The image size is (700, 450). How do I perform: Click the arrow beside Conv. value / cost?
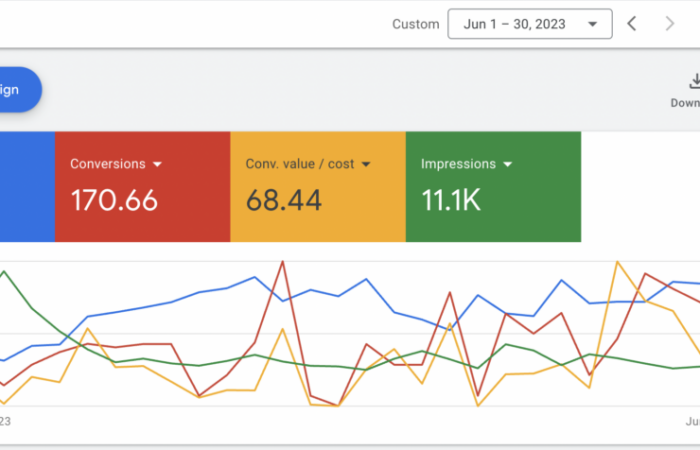pos(366,164)
